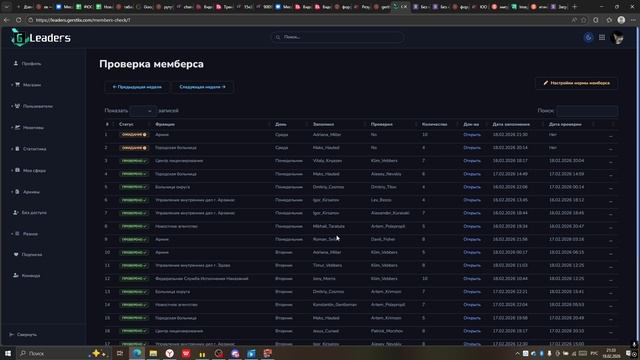Viewport: 640px width, 360px height.
Task: Click Открыть link in row 2
Action: (472, 148)
